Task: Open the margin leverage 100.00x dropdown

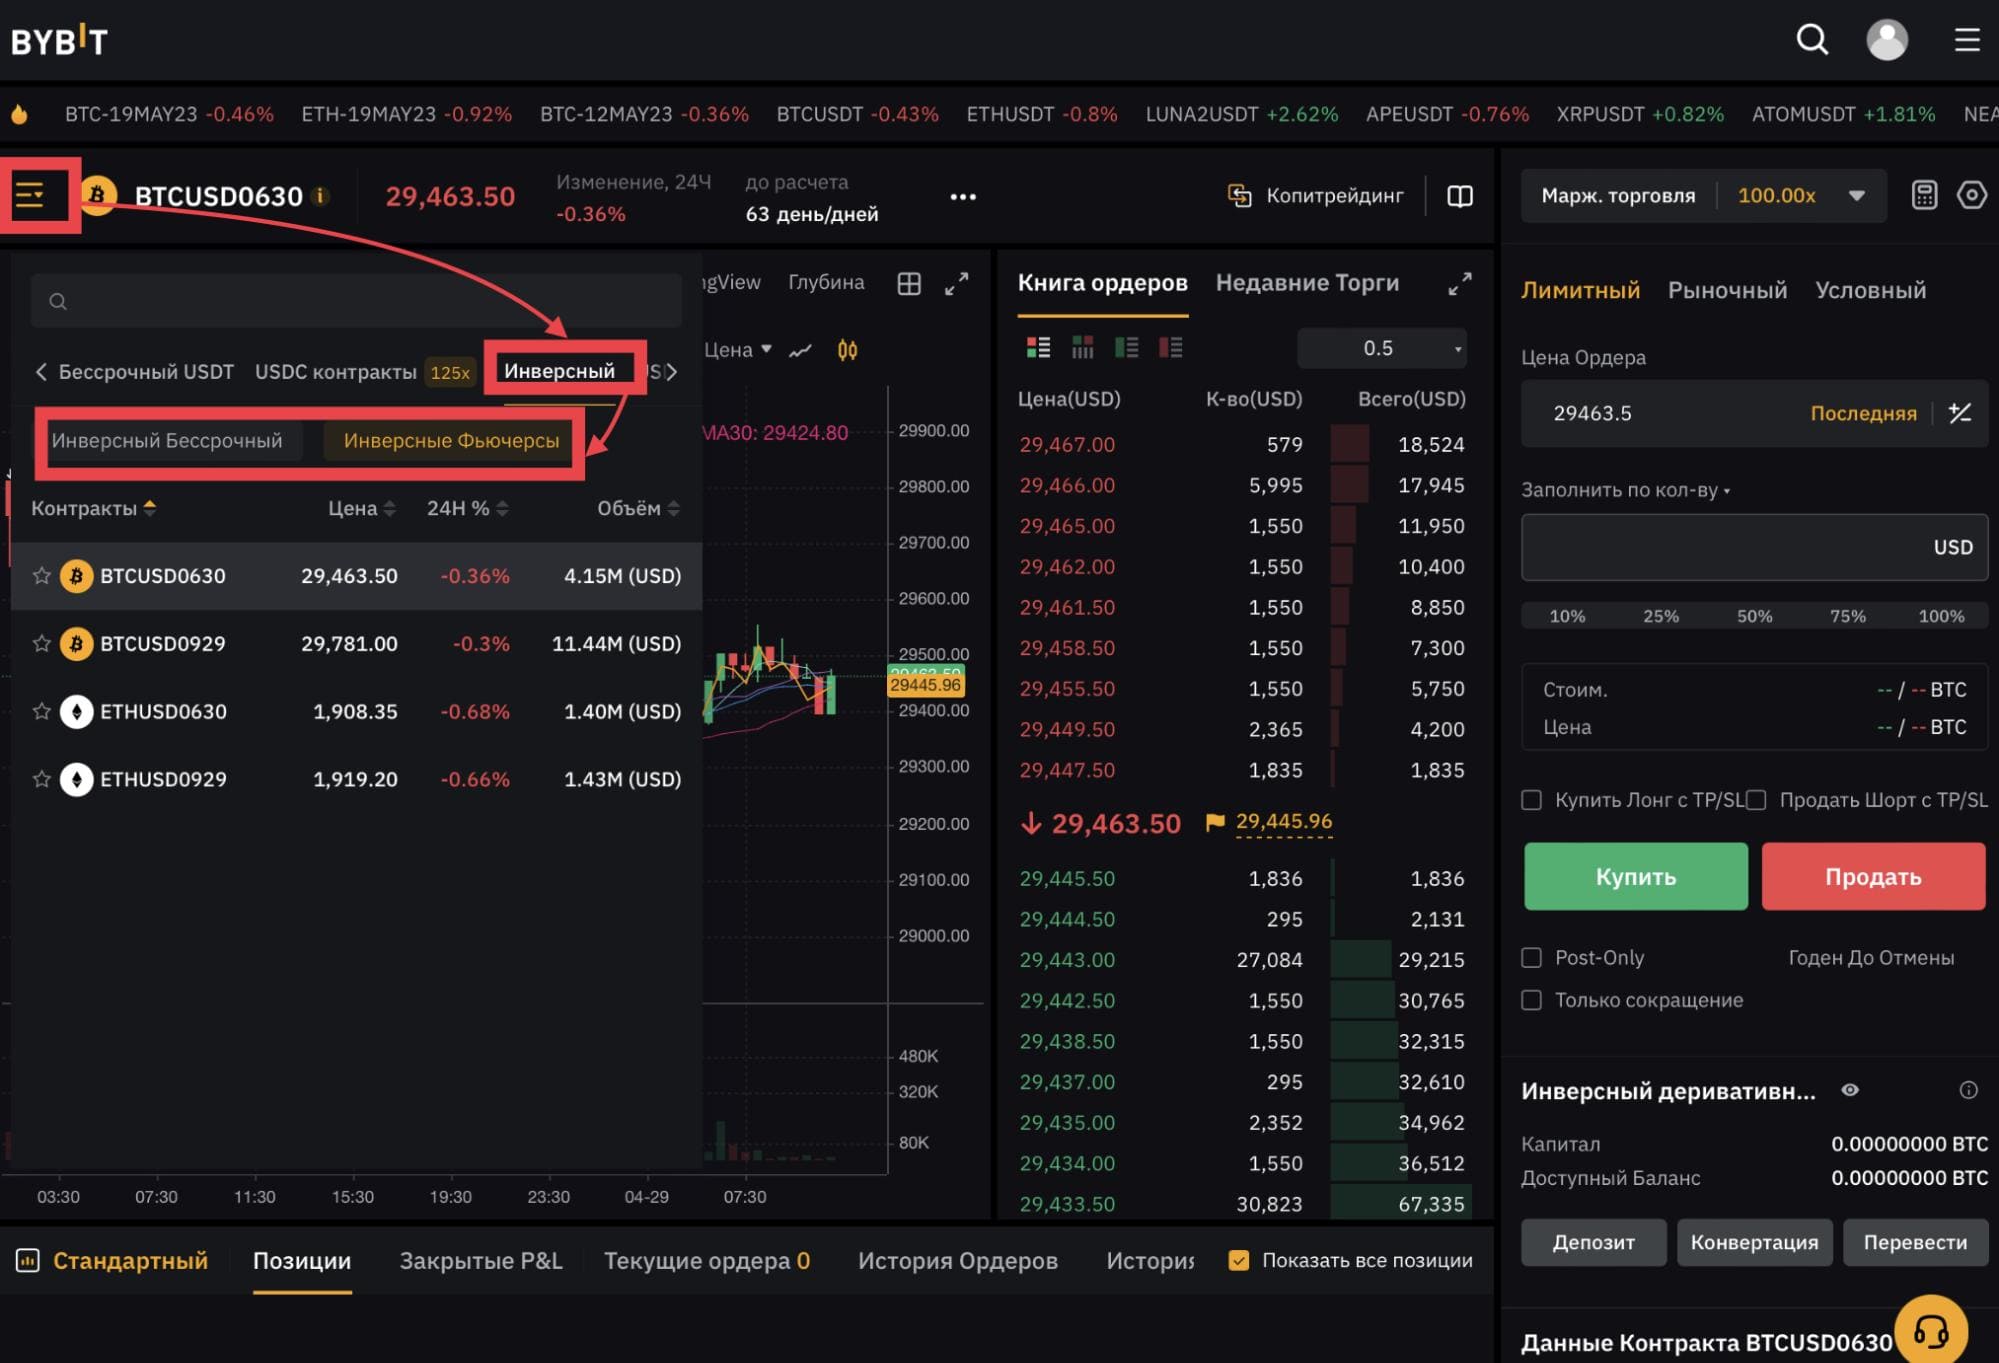Action: (x=1802, y=195)
